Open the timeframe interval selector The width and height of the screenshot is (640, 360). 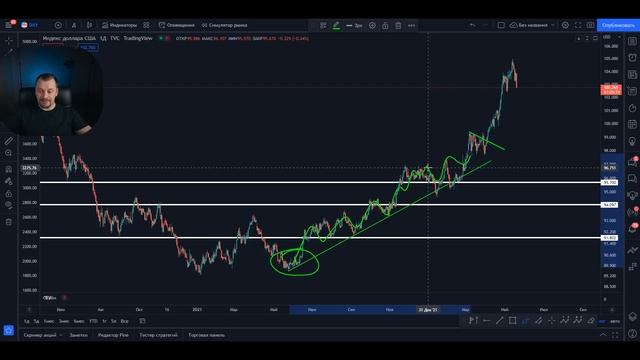pos(74,25)
